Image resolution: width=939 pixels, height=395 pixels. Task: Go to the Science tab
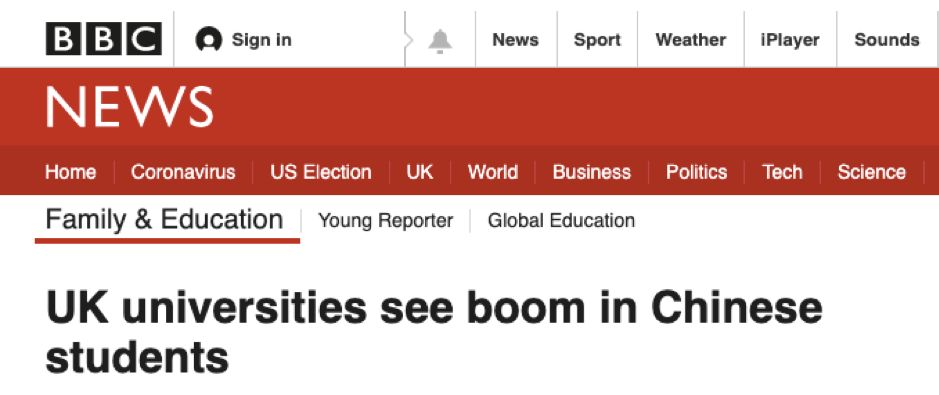[871, 172]
